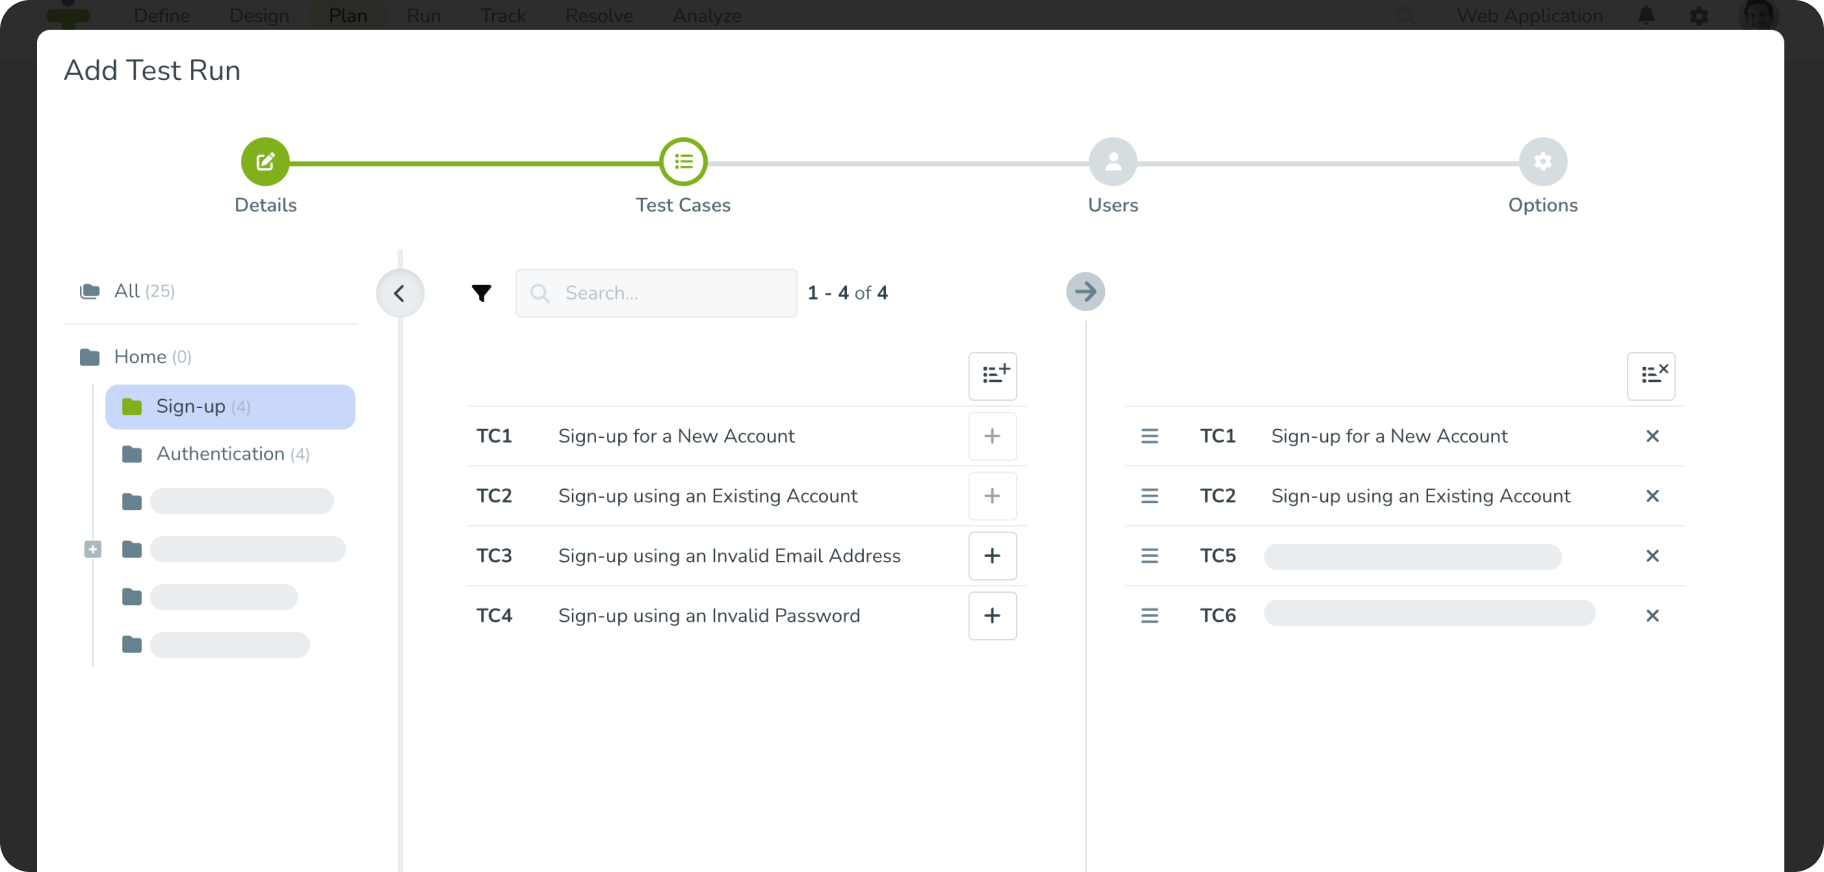Click the Options step label

(1543, 205)
